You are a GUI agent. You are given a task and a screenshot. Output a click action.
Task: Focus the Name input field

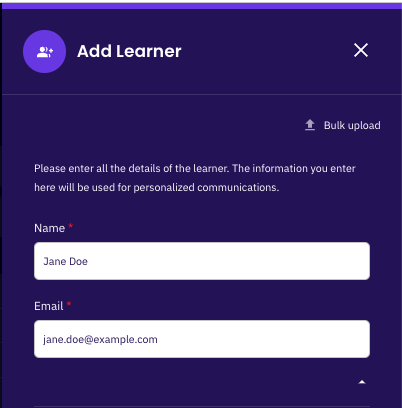tap(202, 261)
